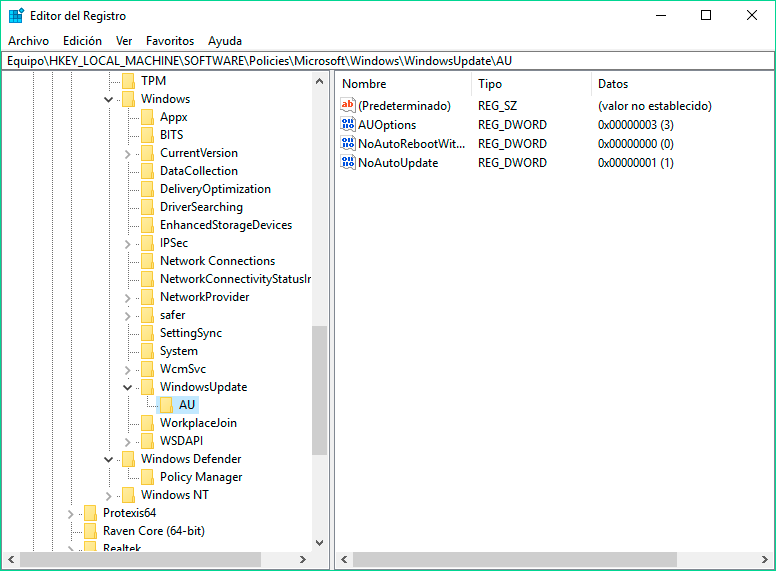Image resolution: width=776 pixels, height=571 pixels.
Task: Click the (Predeterminado) string value icon
Action: pyautogui.click(x=348, y=105)
